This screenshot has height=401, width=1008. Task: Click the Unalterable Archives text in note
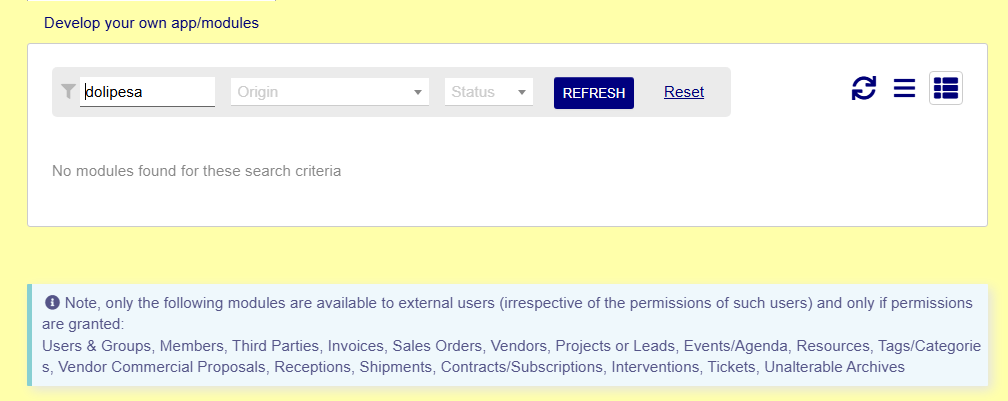tap(834, 367)
